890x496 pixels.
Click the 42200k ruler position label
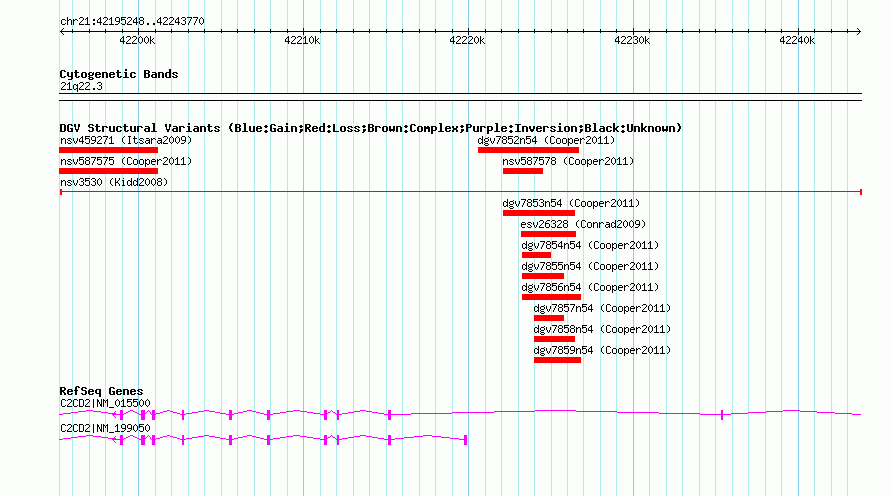point(137,40)
